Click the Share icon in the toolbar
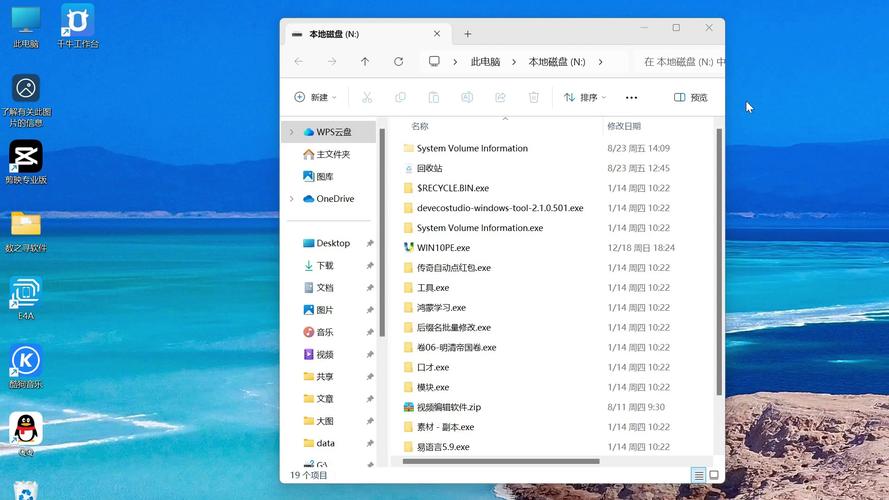This screenshot has width=889, height=500. tap(501, 97)
